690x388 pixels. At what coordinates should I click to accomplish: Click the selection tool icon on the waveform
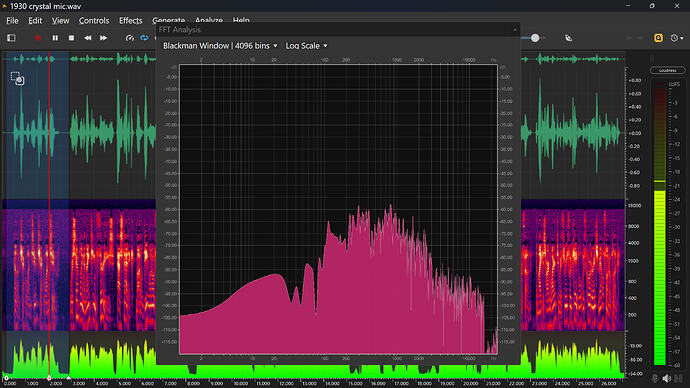click(17, 78)
